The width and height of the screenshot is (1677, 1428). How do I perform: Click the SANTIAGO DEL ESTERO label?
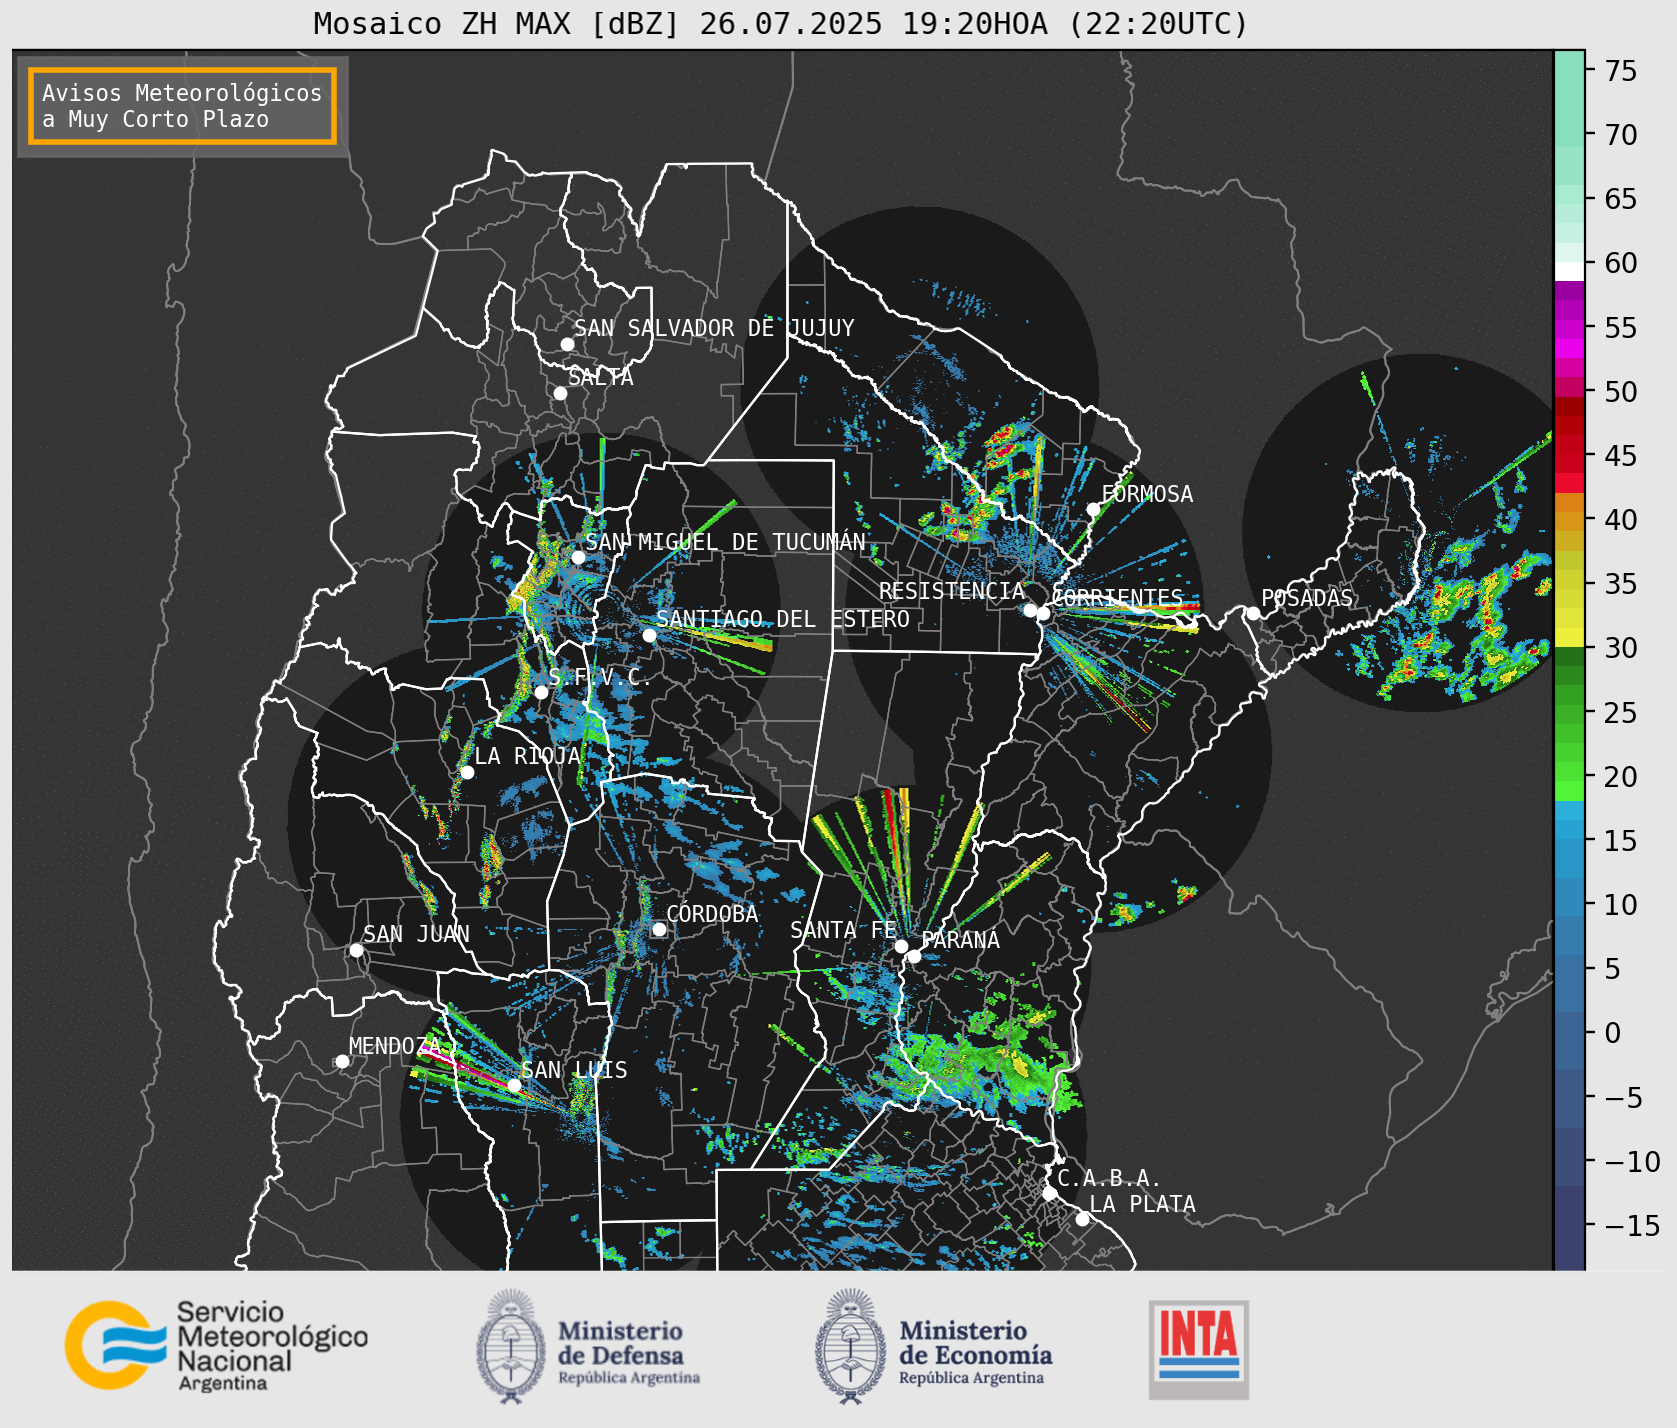coord(783,619)
